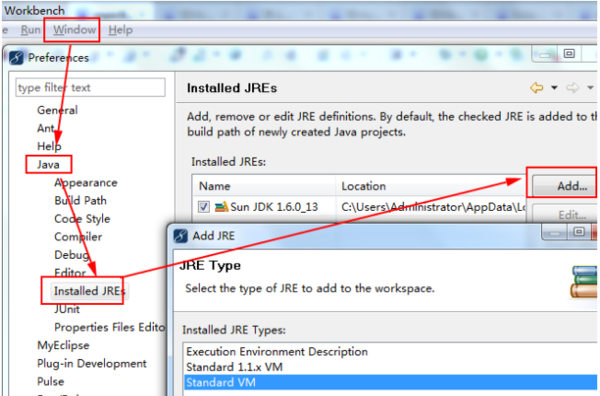This screenshot has height=396, width=600.
Task: Open the Run menu
Action: pos(30,30)
